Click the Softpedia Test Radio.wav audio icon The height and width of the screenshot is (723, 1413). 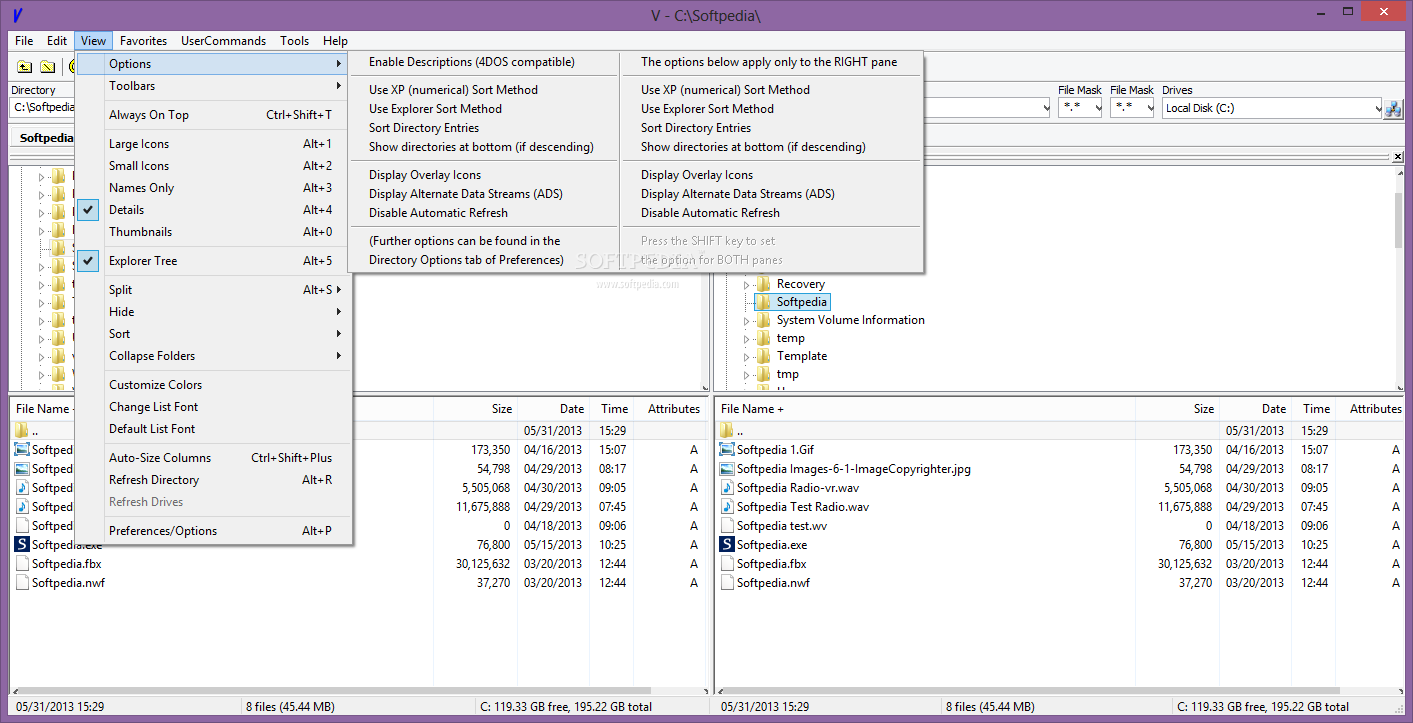[727, 507]
